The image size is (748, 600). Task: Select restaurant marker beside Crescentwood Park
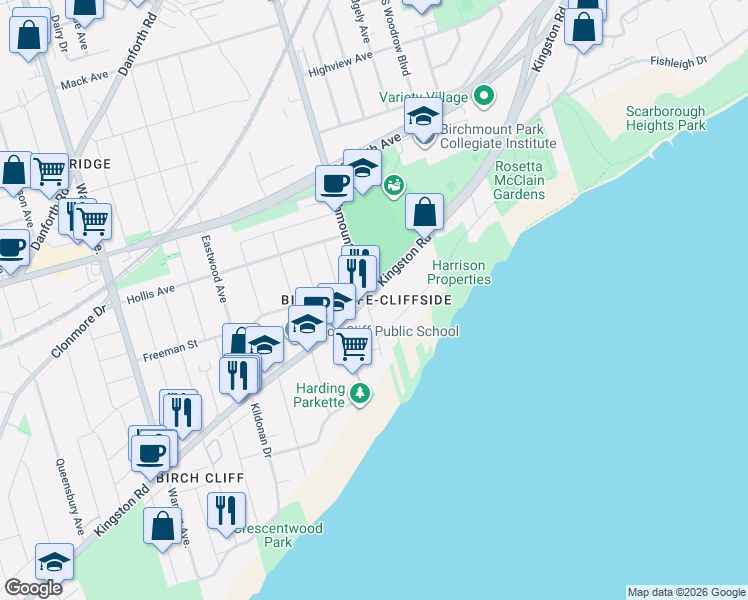227,514
